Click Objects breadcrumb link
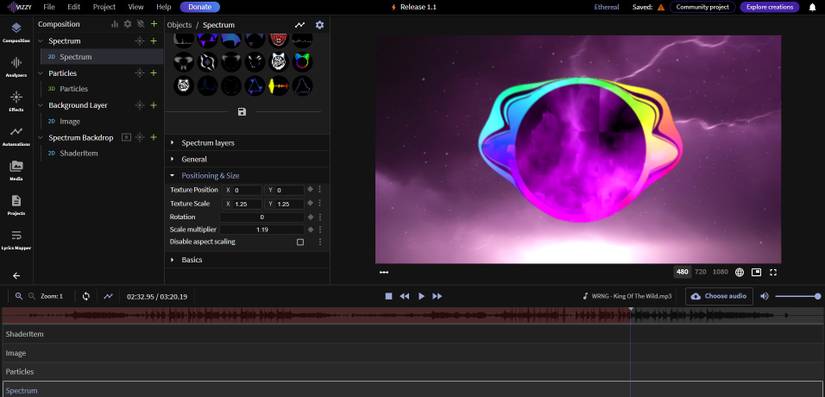This screenshot has height=397, width=825. click(x=179, y=25)
